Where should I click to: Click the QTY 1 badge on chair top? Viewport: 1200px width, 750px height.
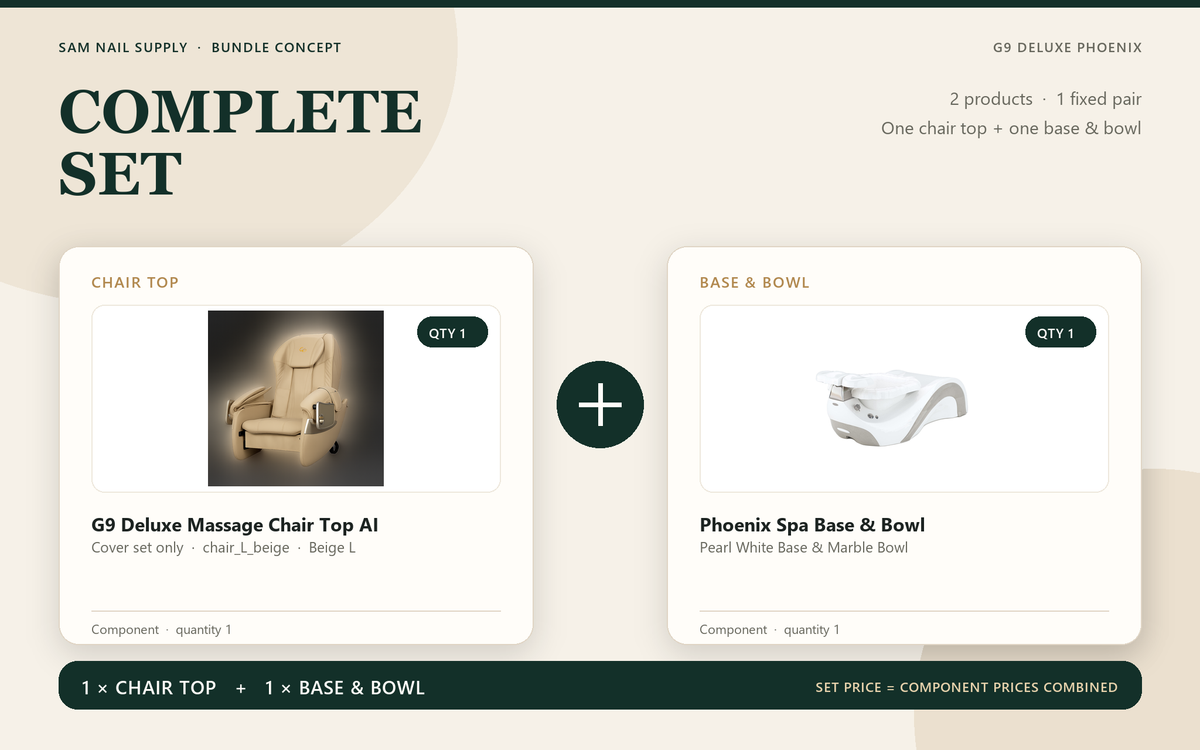click(452, 333)
